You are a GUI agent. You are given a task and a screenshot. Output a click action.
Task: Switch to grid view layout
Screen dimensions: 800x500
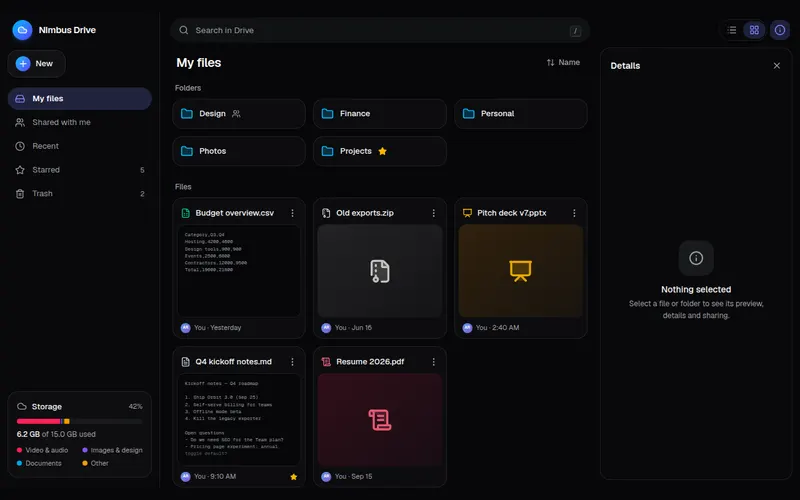tap(754, 30)
